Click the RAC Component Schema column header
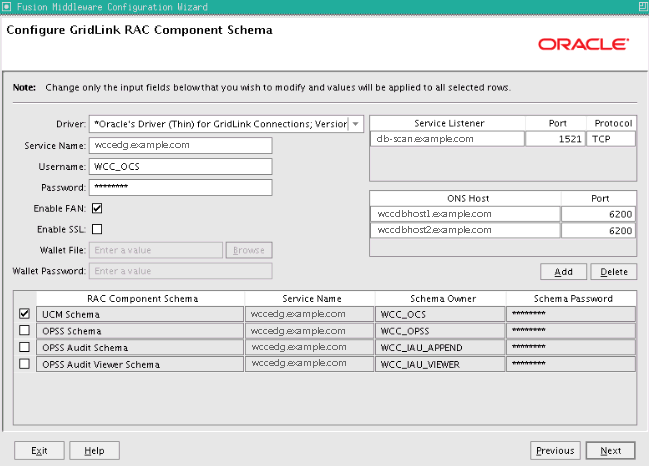The width and height of the screenshot is (649, 466). pyautogui.click(x=140, y=298)
